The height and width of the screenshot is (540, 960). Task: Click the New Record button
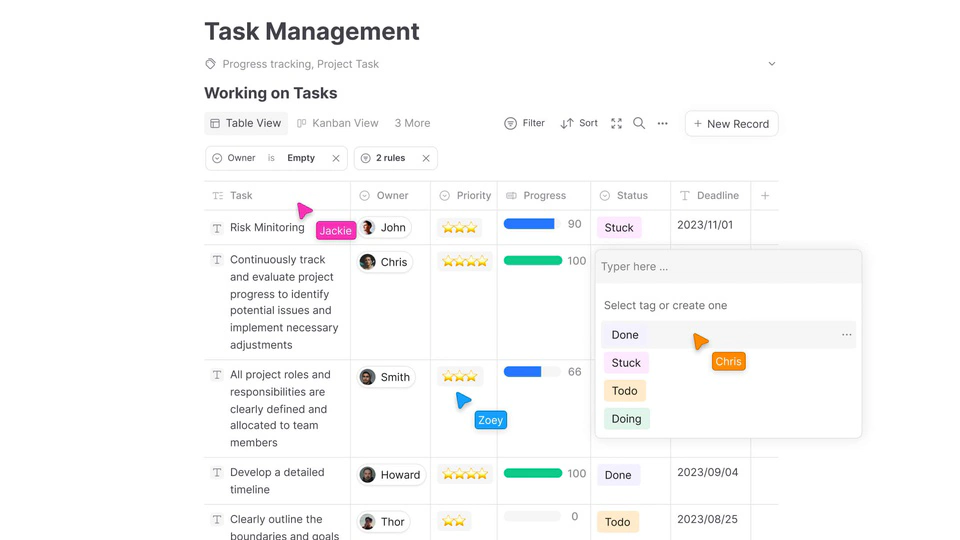(731, 124)
